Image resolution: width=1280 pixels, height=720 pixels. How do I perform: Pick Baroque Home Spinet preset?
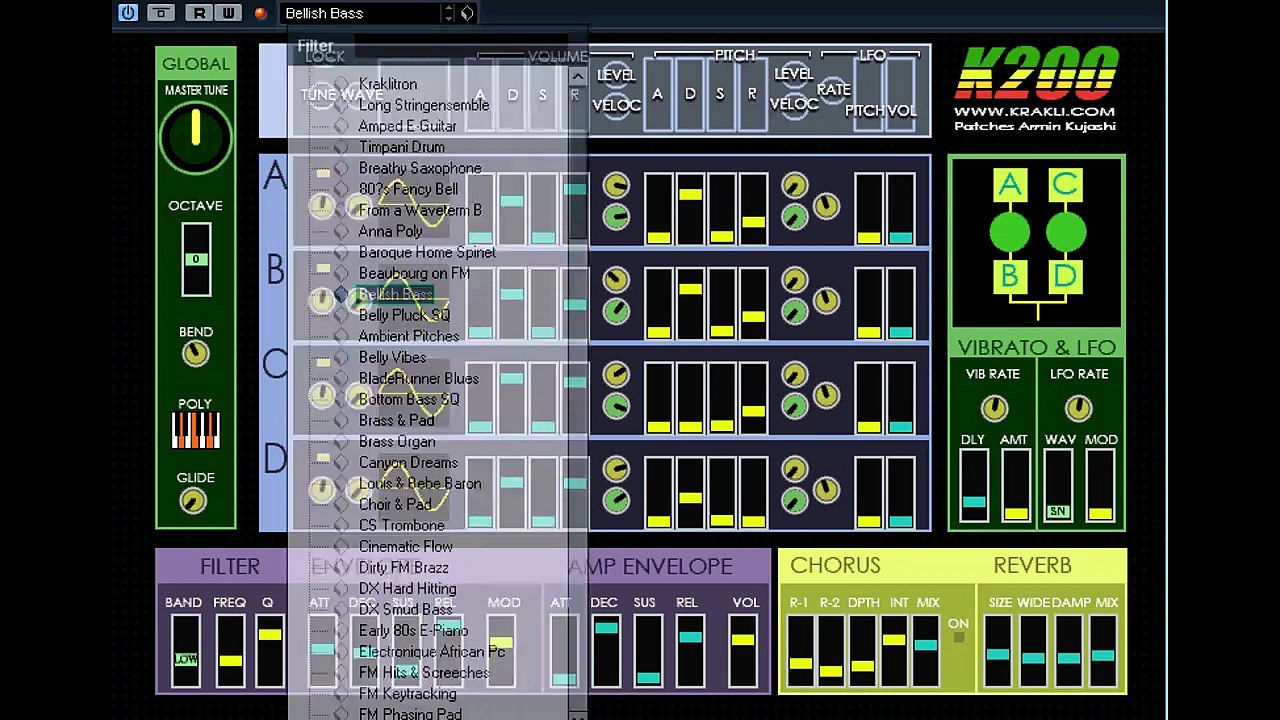[x=427, y=252]
